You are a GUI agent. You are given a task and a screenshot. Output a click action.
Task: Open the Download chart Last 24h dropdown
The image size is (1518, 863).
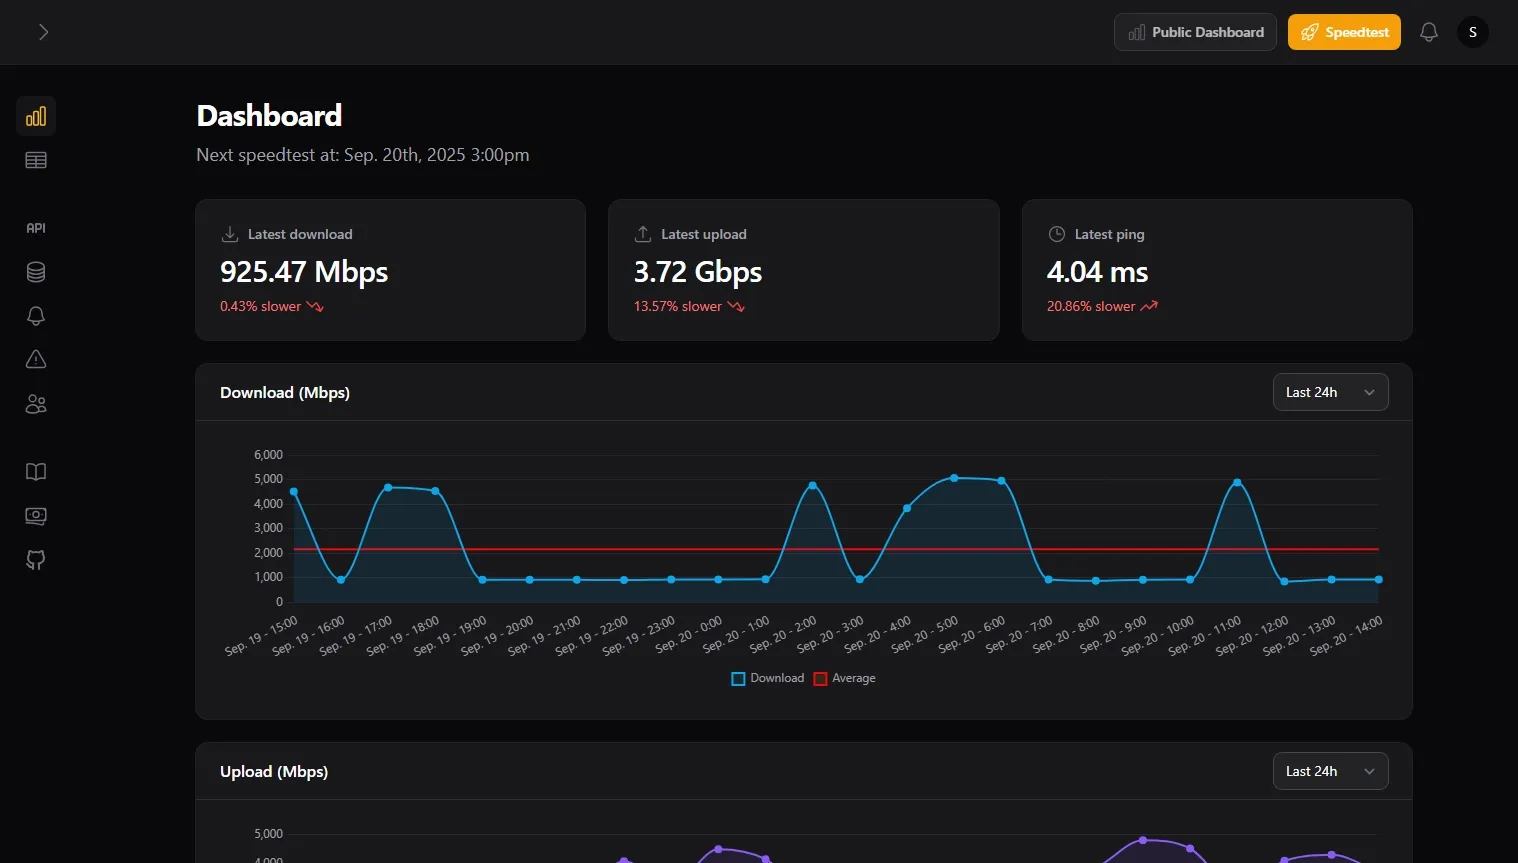coord(1330,392)
